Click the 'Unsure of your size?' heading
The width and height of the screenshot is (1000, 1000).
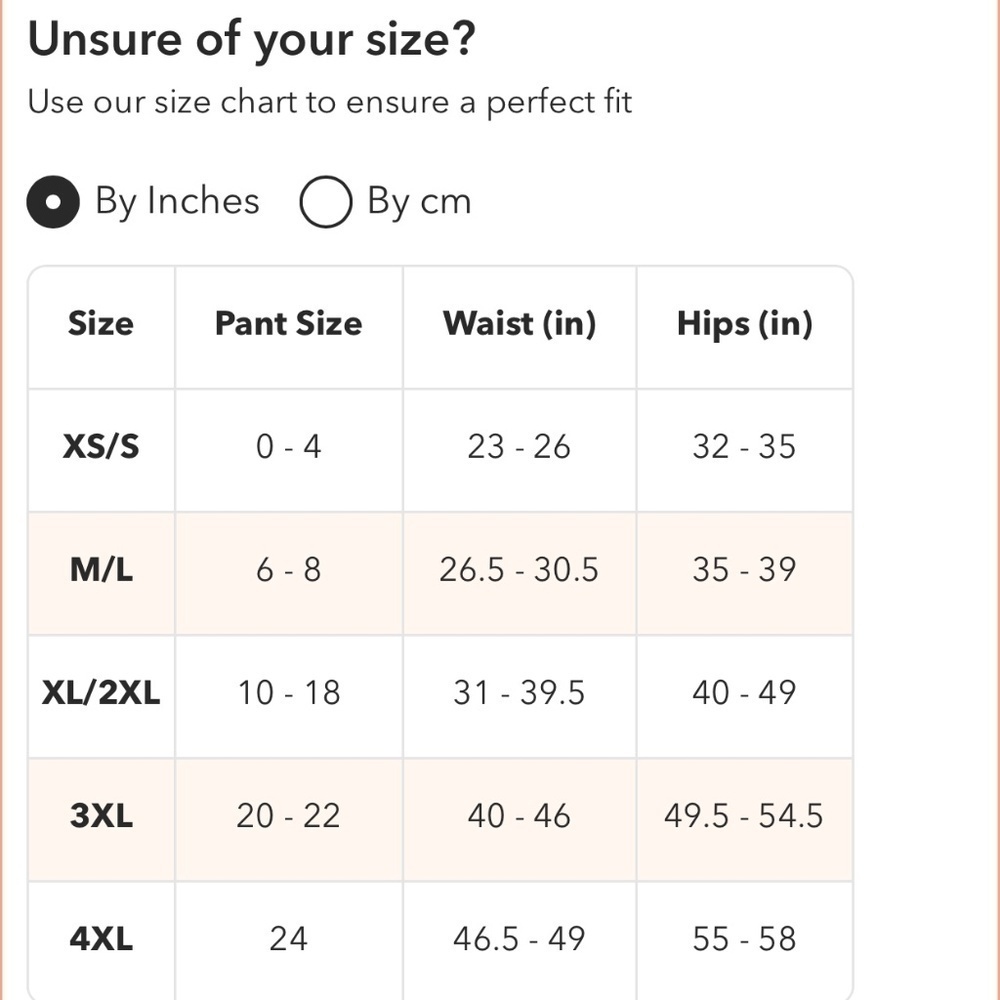[x=251, y=40]
